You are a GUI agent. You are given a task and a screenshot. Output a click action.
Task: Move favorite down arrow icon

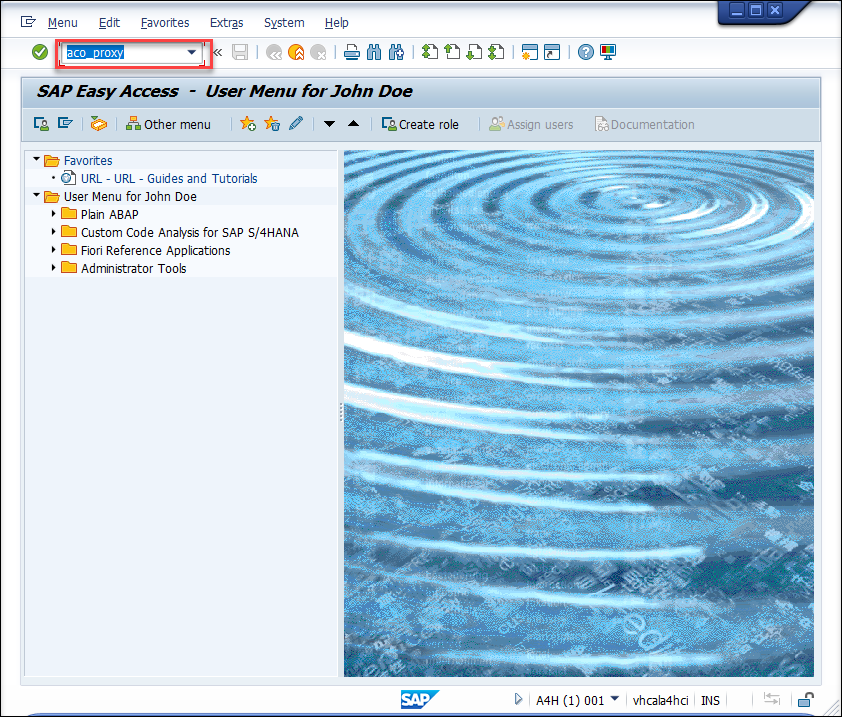point(330,124)
